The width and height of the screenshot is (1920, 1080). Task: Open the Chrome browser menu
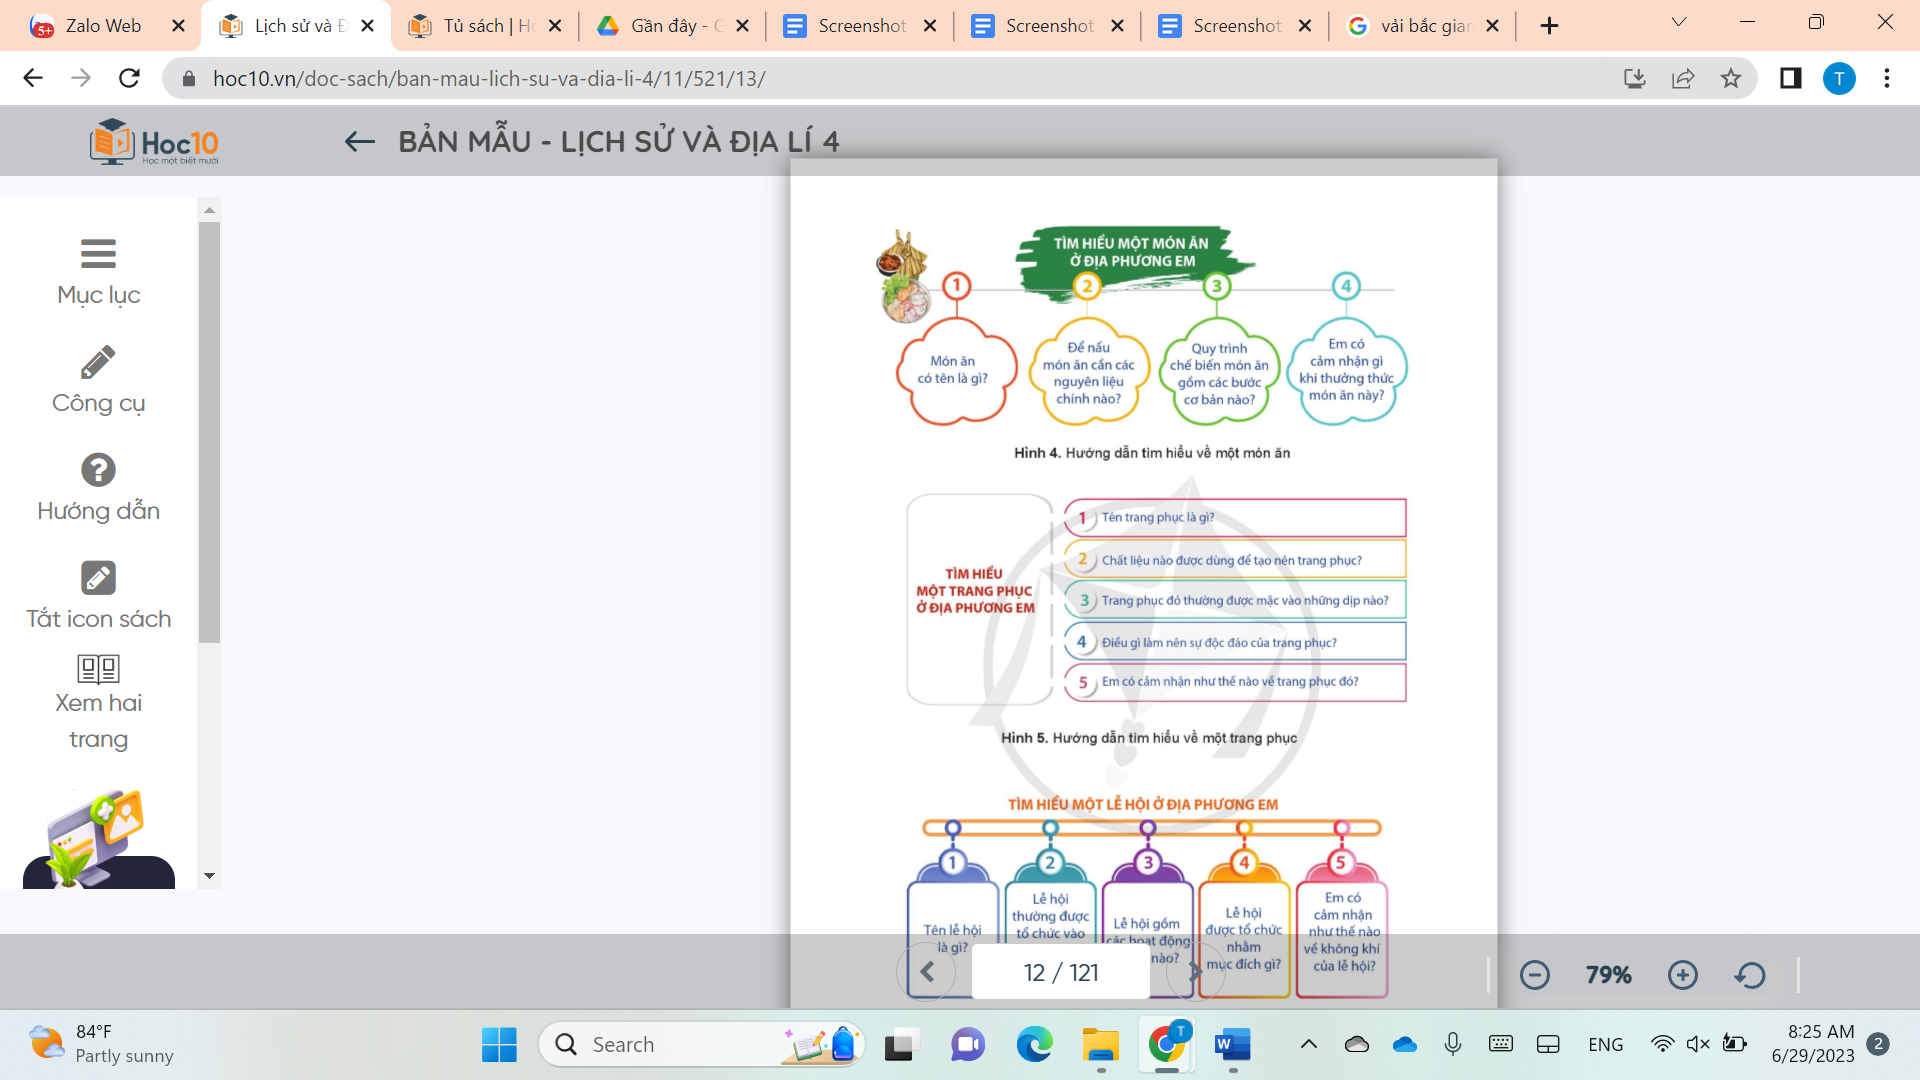pos(1889,78)
